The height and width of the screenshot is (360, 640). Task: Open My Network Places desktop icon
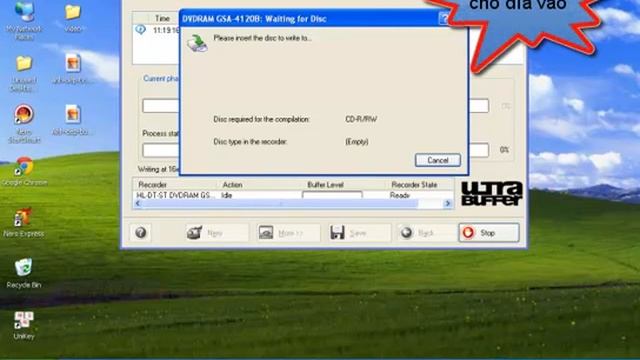24,20
